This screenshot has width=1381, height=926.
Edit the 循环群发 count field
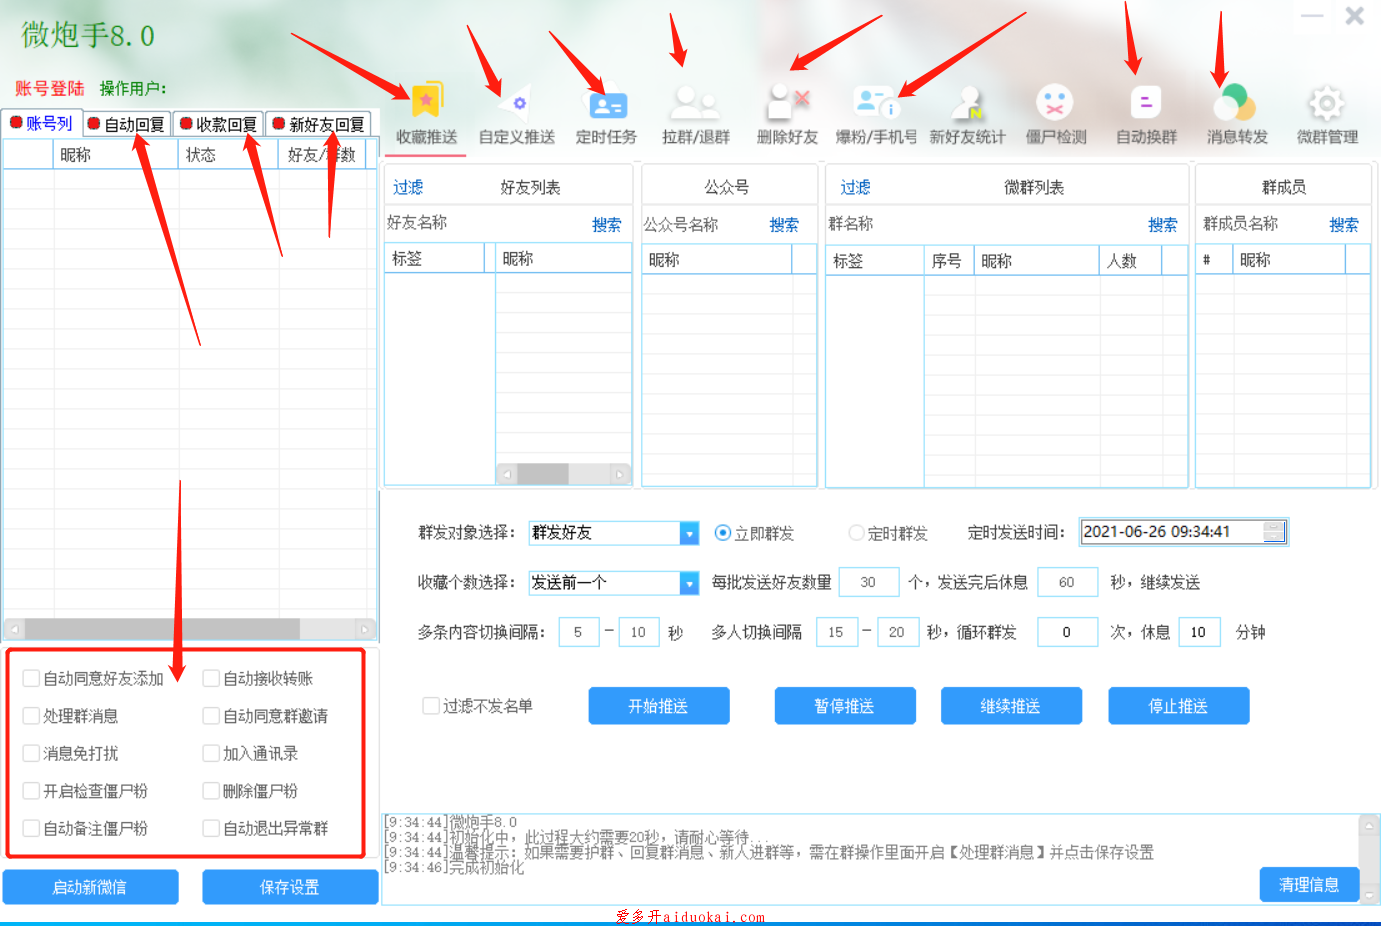pos(1067,632)
